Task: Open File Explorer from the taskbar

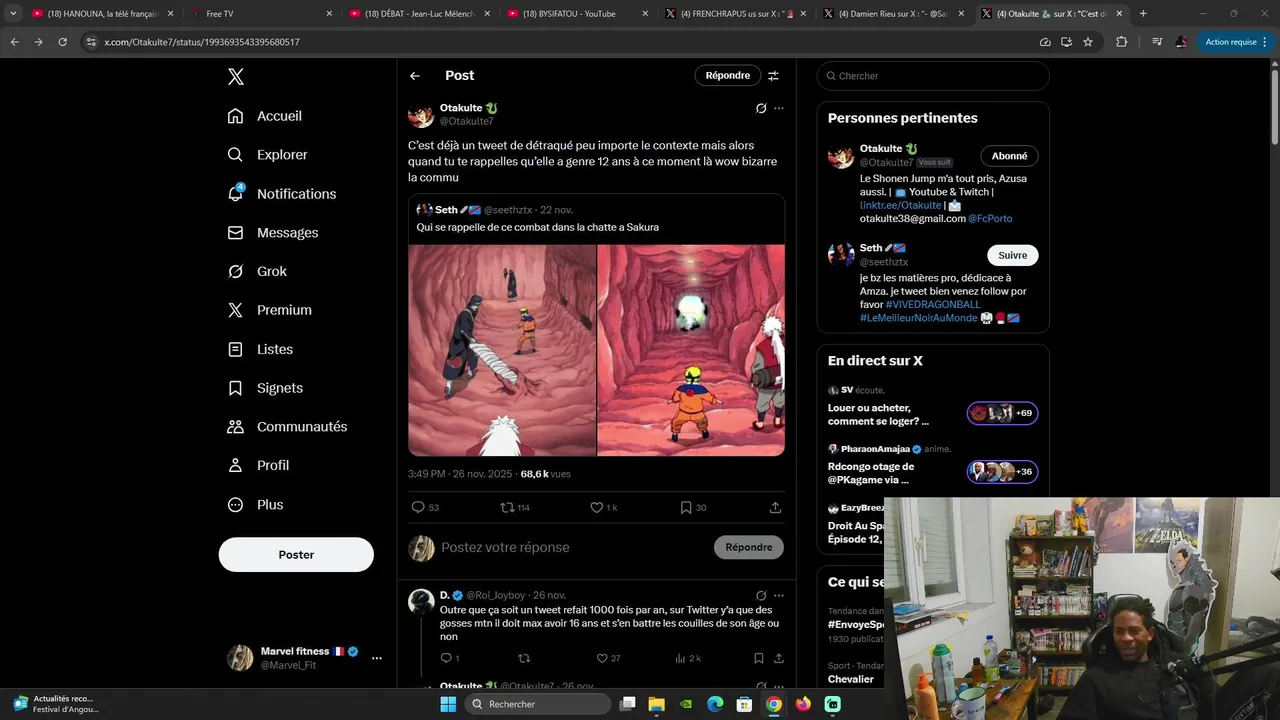Action: click(x=657, y=704)
